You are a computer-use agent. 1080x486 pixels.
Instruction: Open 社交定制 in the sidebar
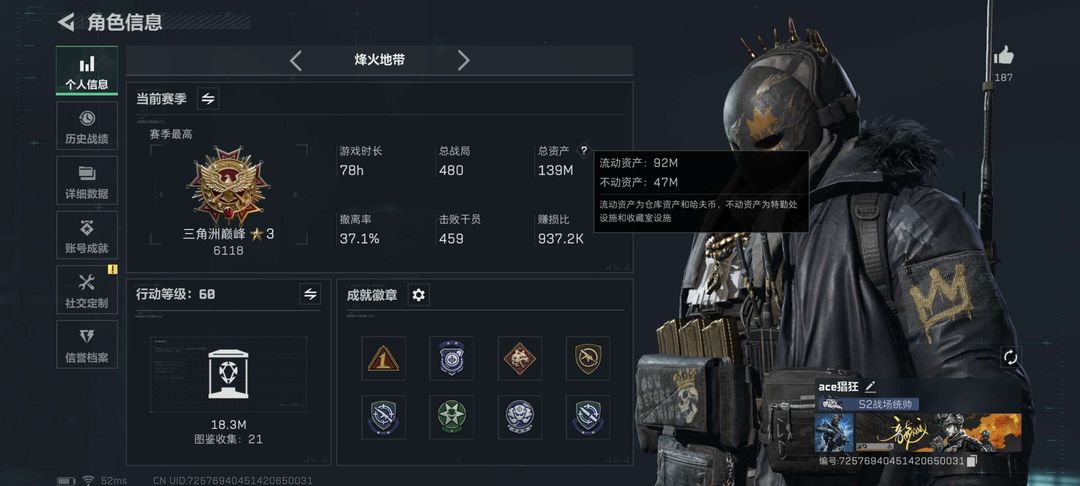coord(87,290)
